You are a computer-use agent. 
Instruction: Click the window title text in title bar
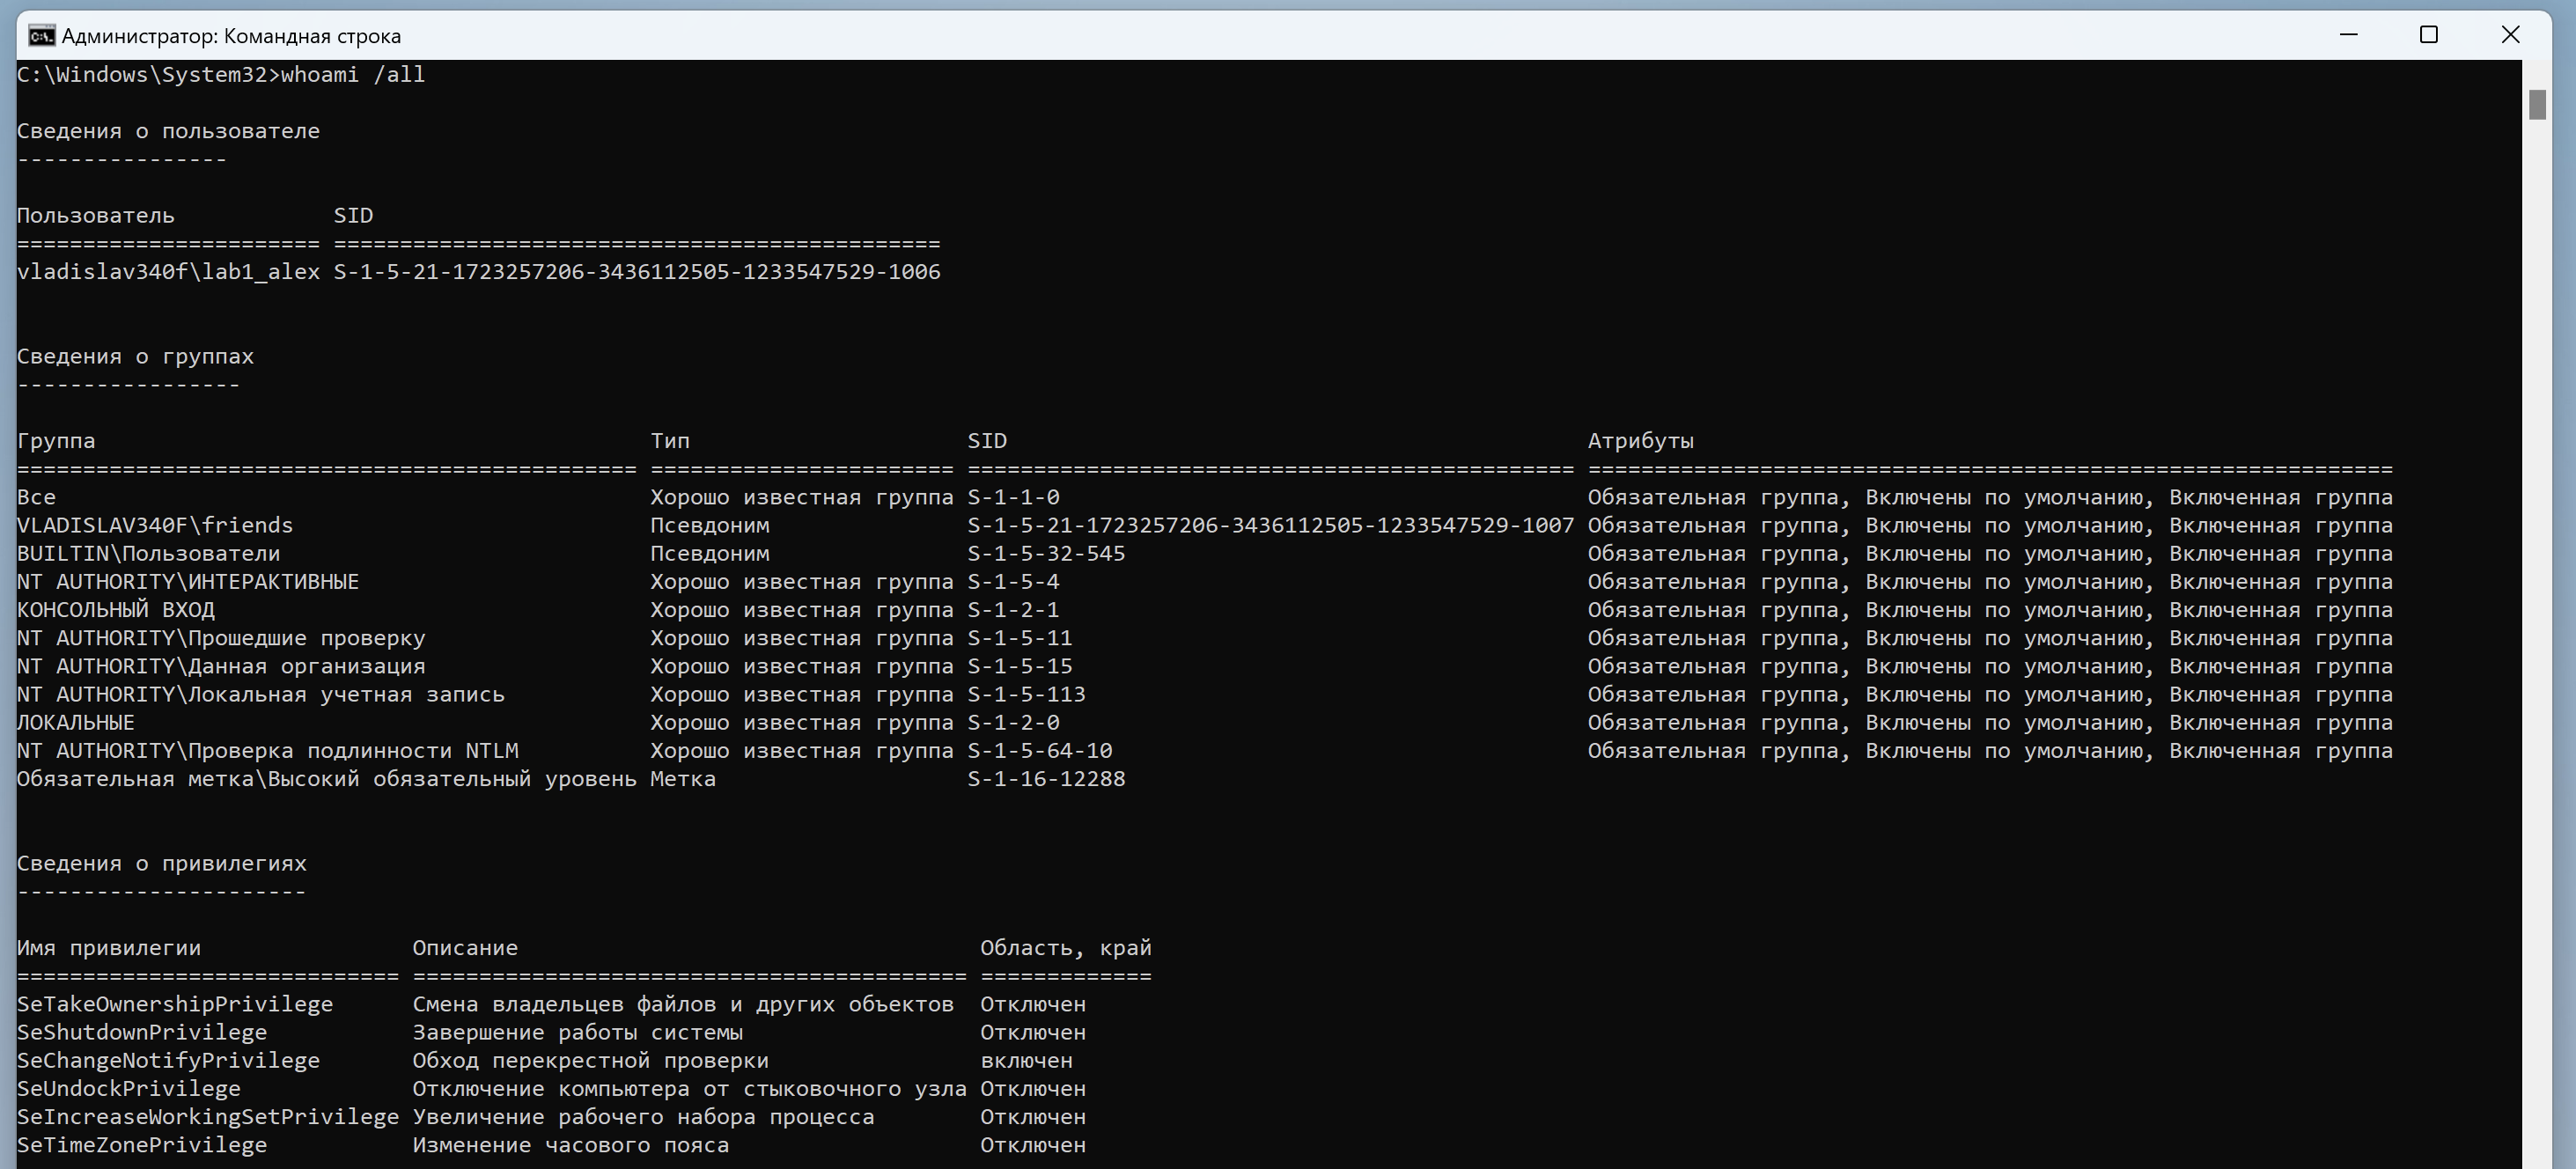231,36
